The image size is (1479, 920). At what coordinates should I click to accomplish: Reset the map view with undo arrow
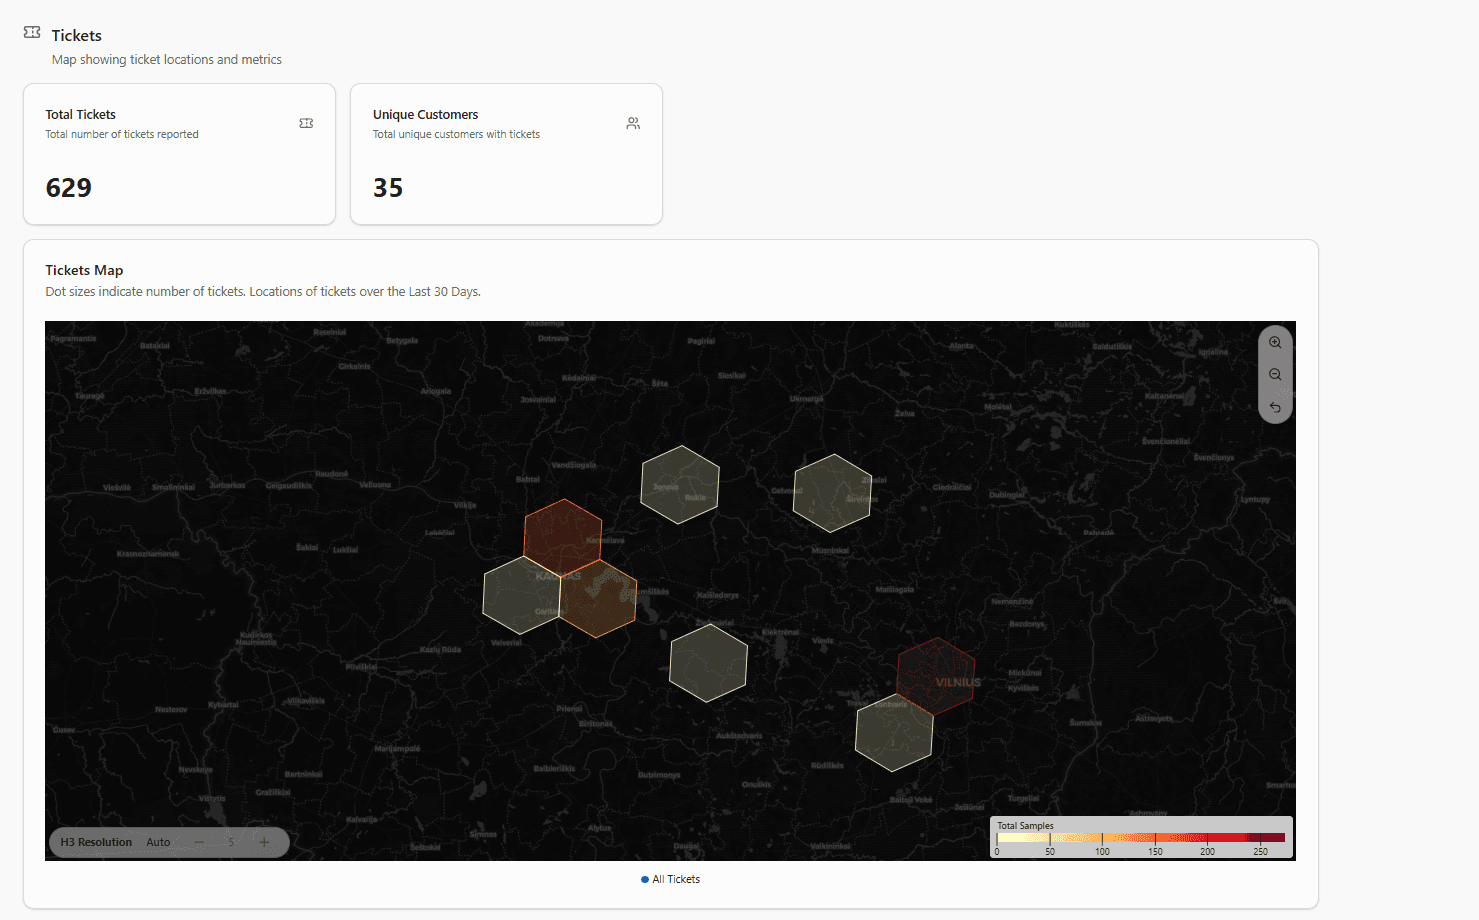pos(1275,407)
